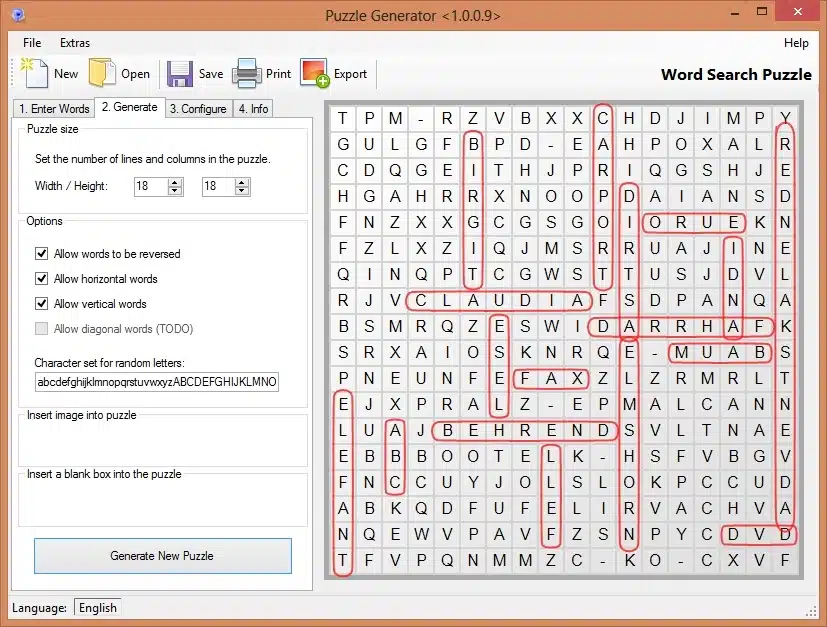Image resolution: width=827 pixels, height=627 pixels.
Task: Click the Print printer icon
Action: (247, 73)
